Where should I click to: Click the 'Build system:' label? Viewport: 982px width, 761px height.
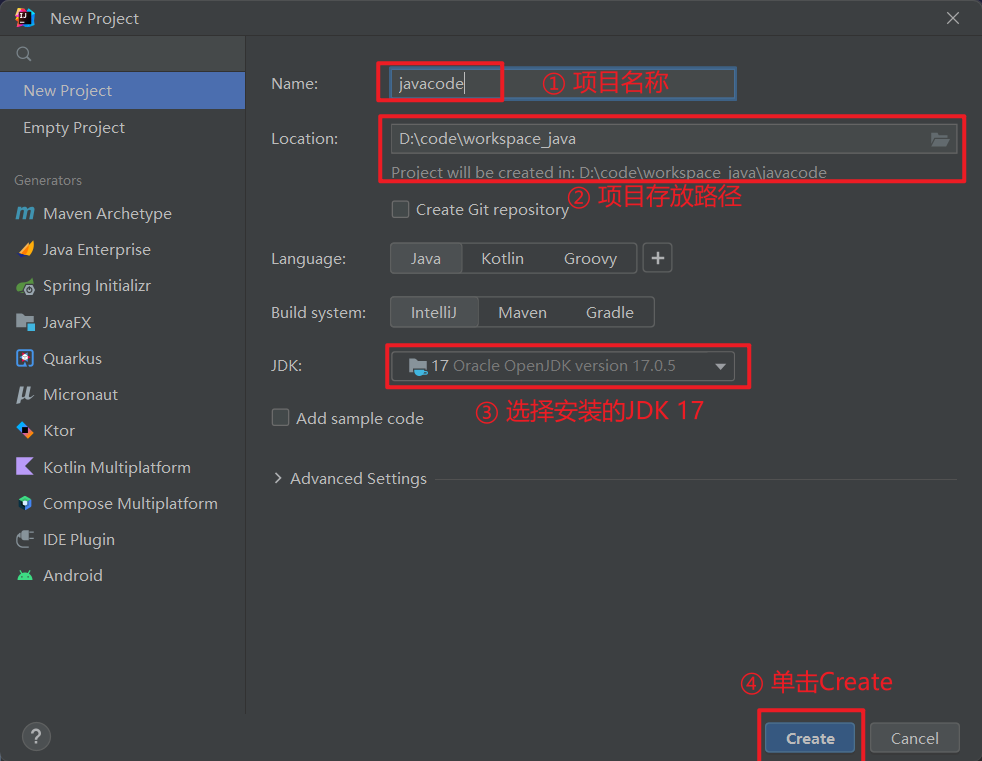pos(318,313)
